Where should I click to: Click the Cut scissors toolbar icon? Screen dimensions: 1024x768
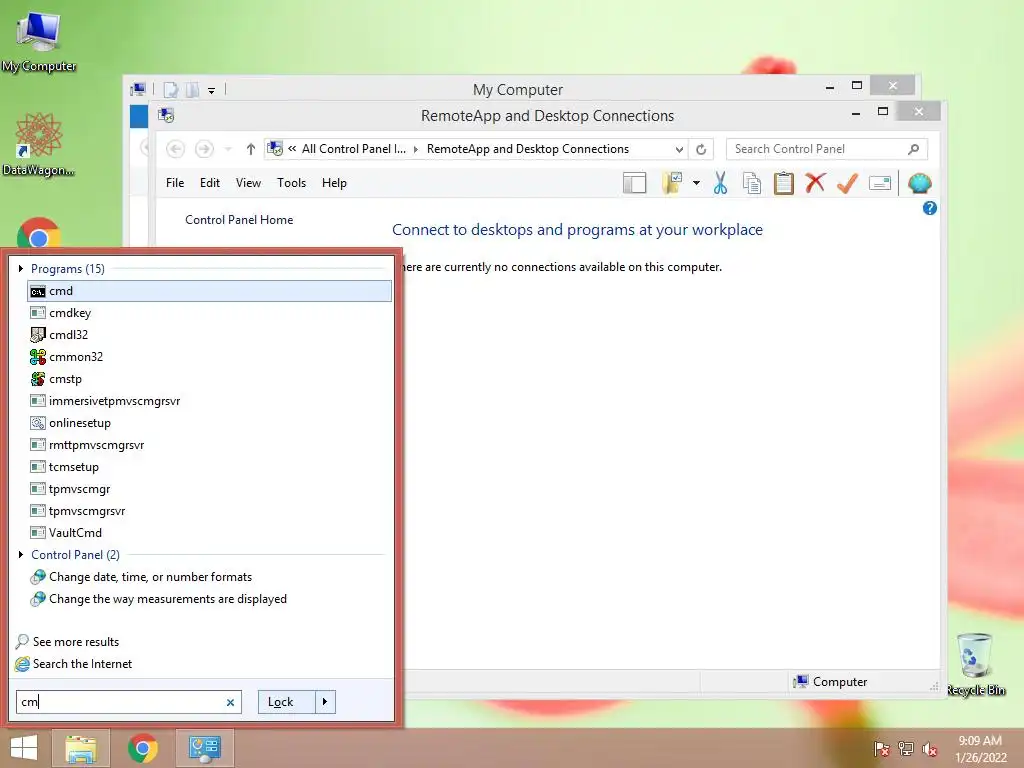pyautogui.click(x=720, y=184)
